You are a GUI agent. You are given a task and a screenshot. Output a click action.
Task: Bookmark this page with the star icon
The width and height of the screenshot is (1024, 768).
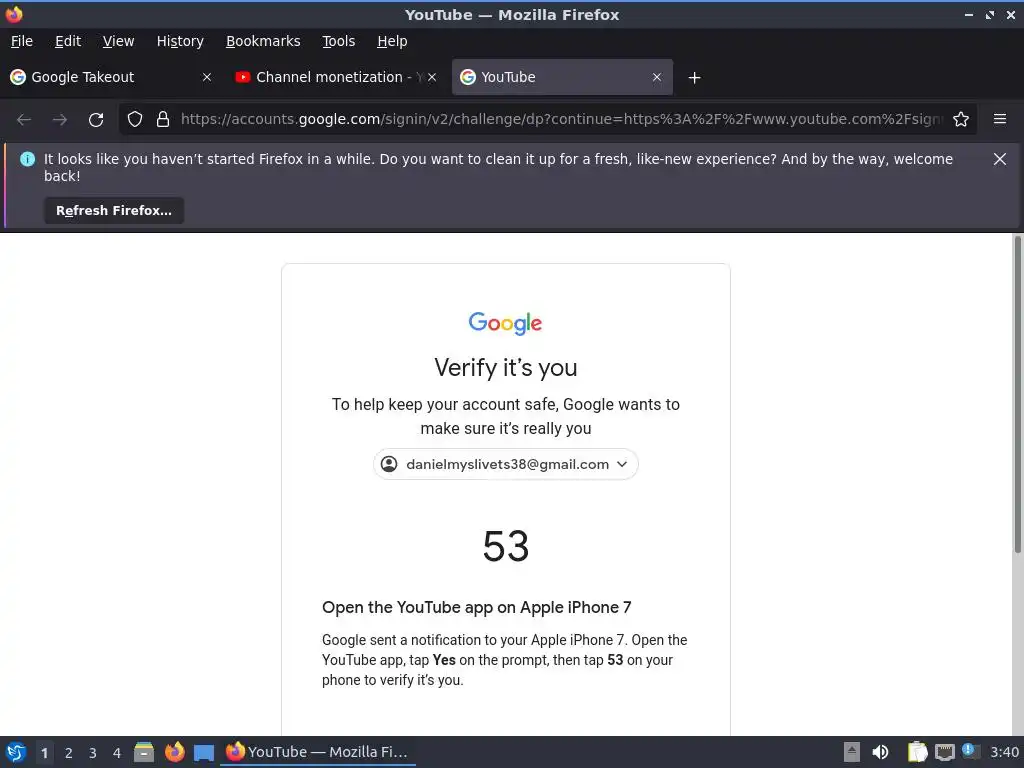[x=961, y=119]
